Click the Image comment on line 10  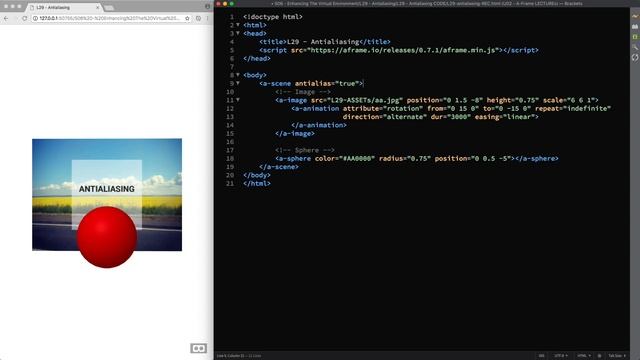click(302, 92)
